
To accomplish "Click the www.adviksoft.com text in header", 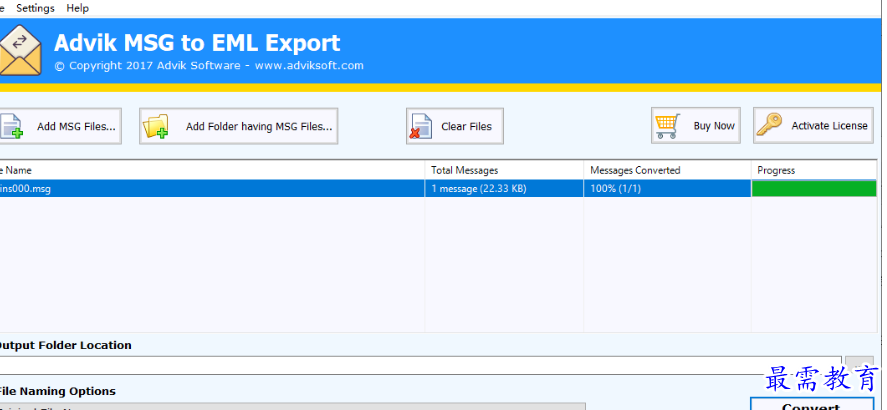I will [x=309, y=65].
